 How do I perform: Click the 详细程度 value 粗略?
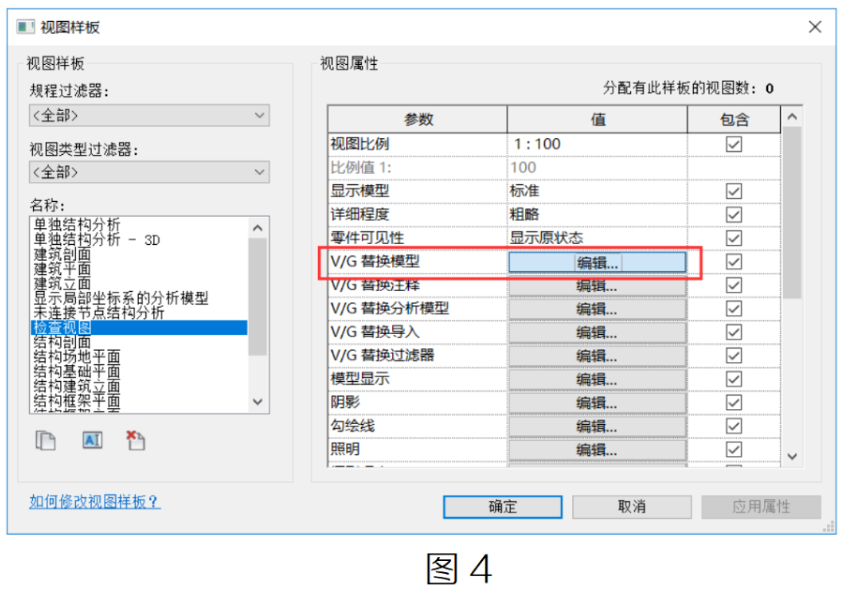click(597, 214)
